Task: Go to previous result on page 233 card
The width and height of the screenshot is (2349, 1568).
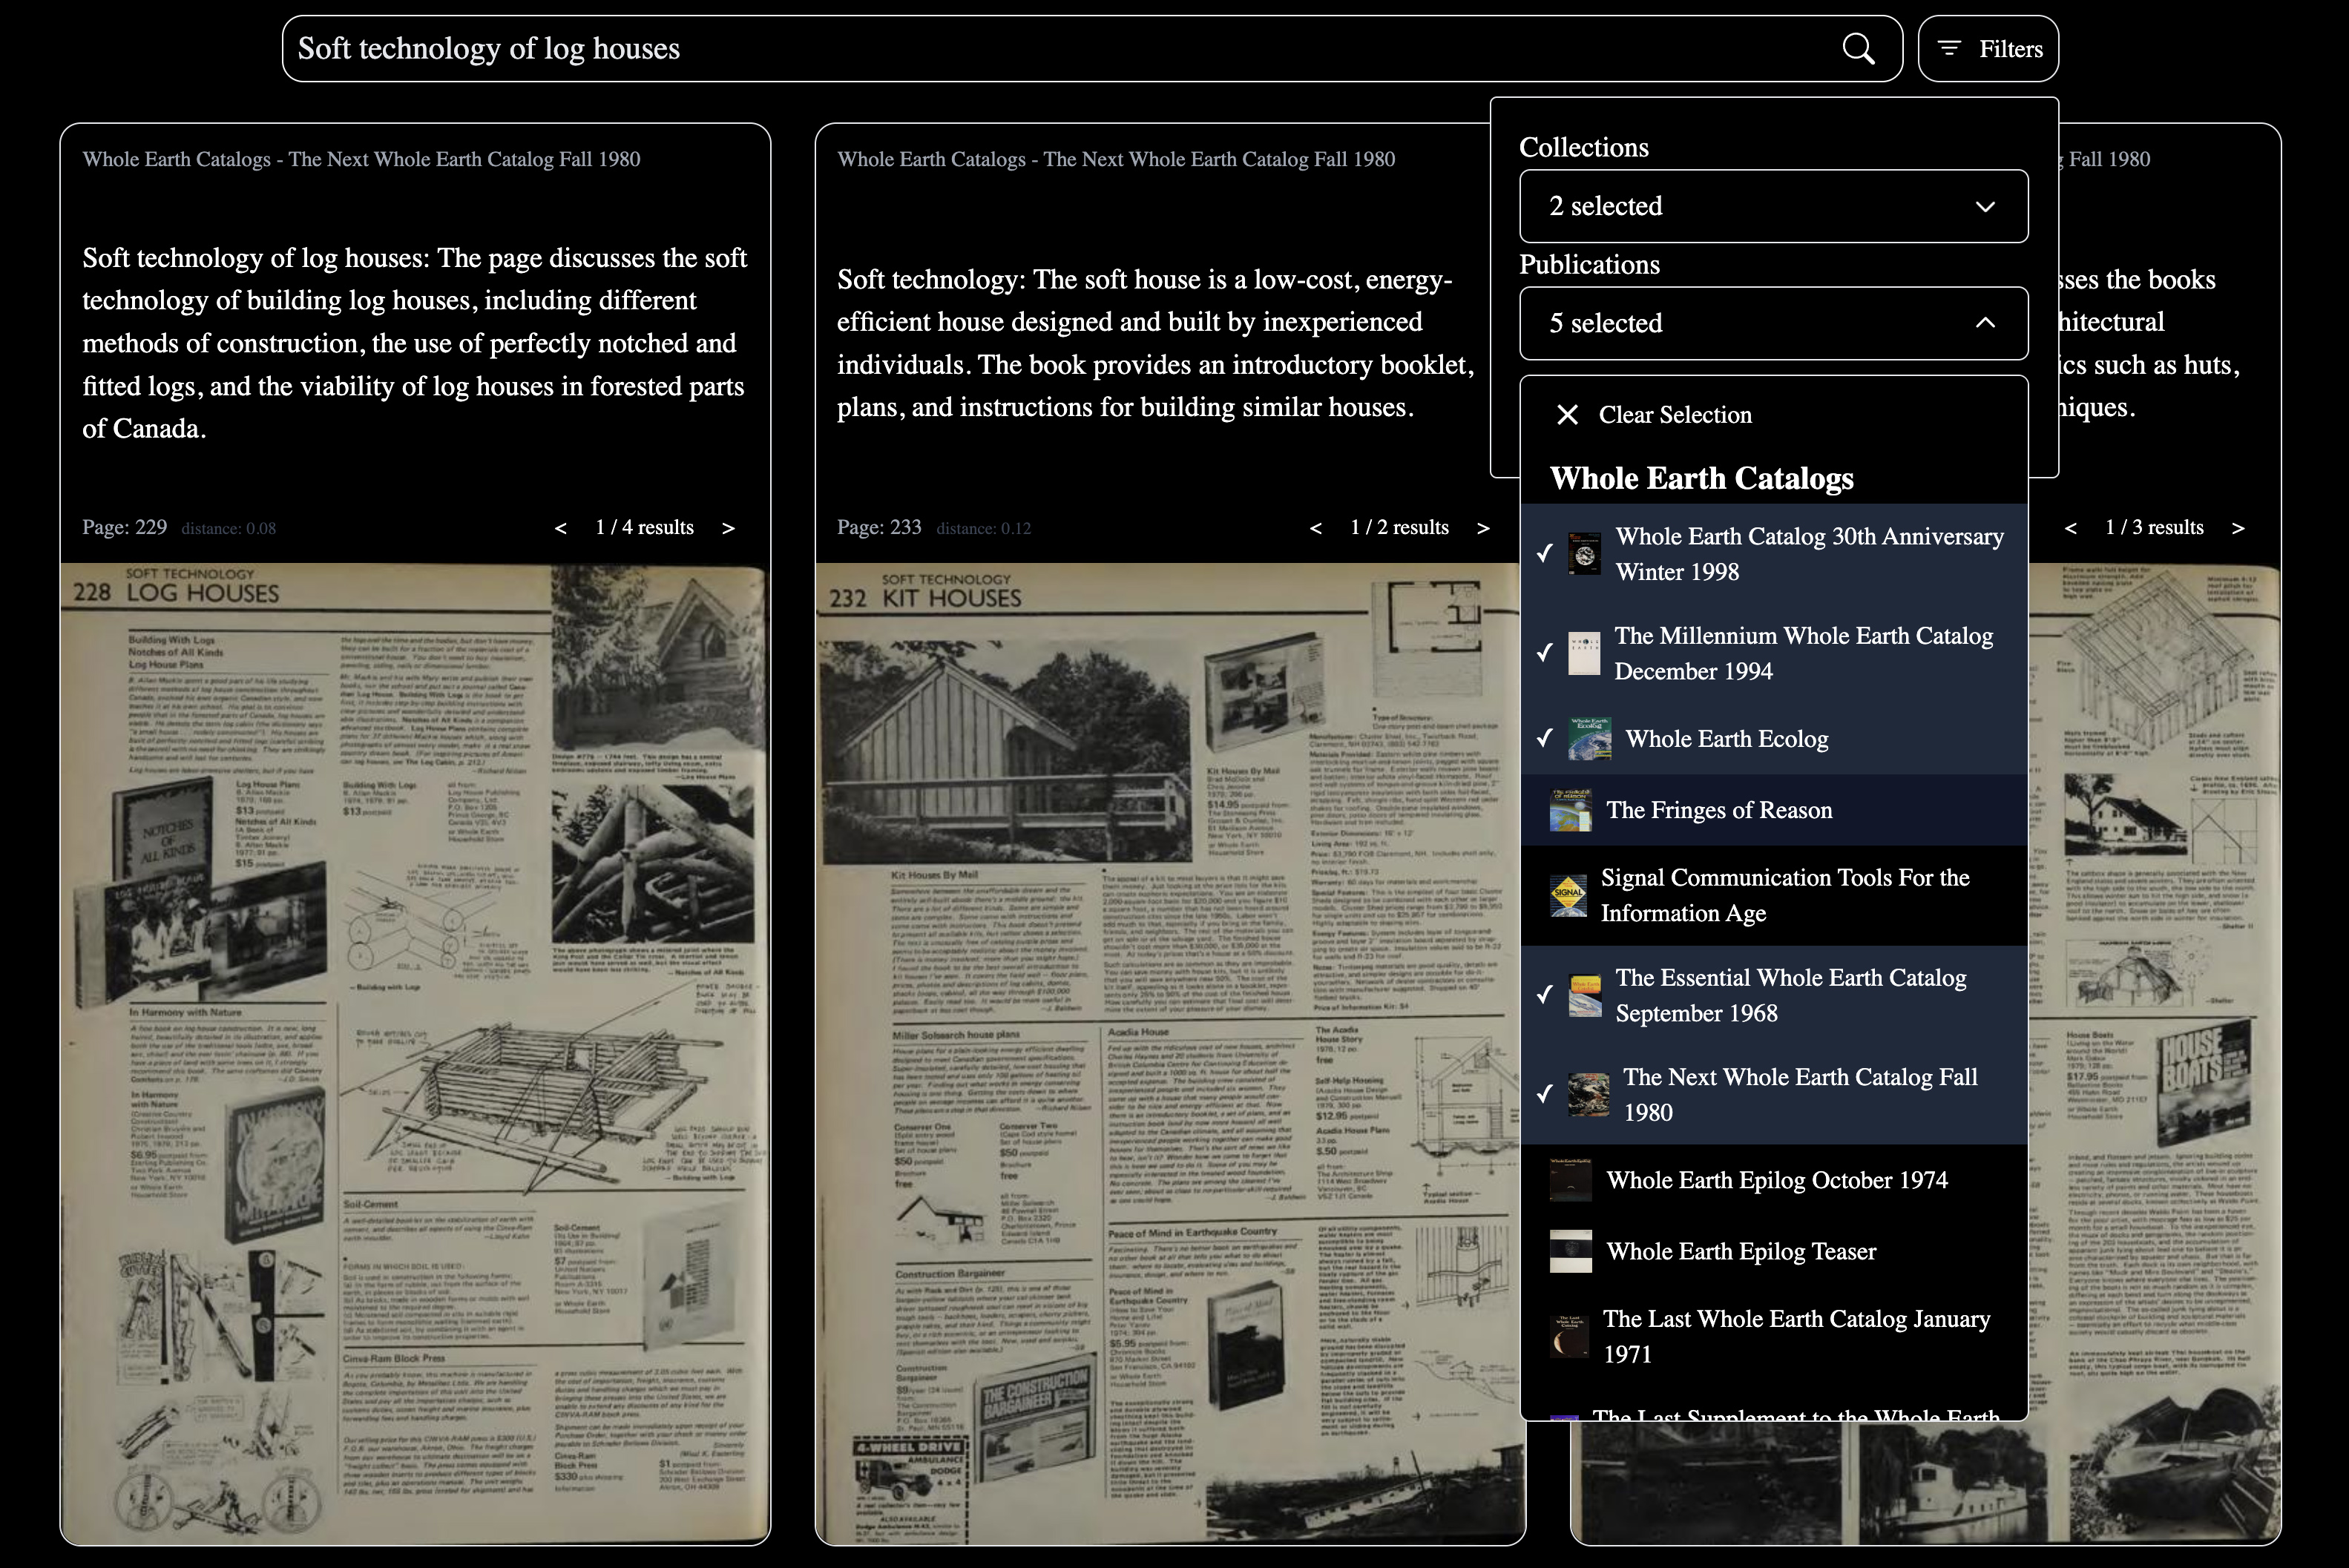Action: [1315, 528]
